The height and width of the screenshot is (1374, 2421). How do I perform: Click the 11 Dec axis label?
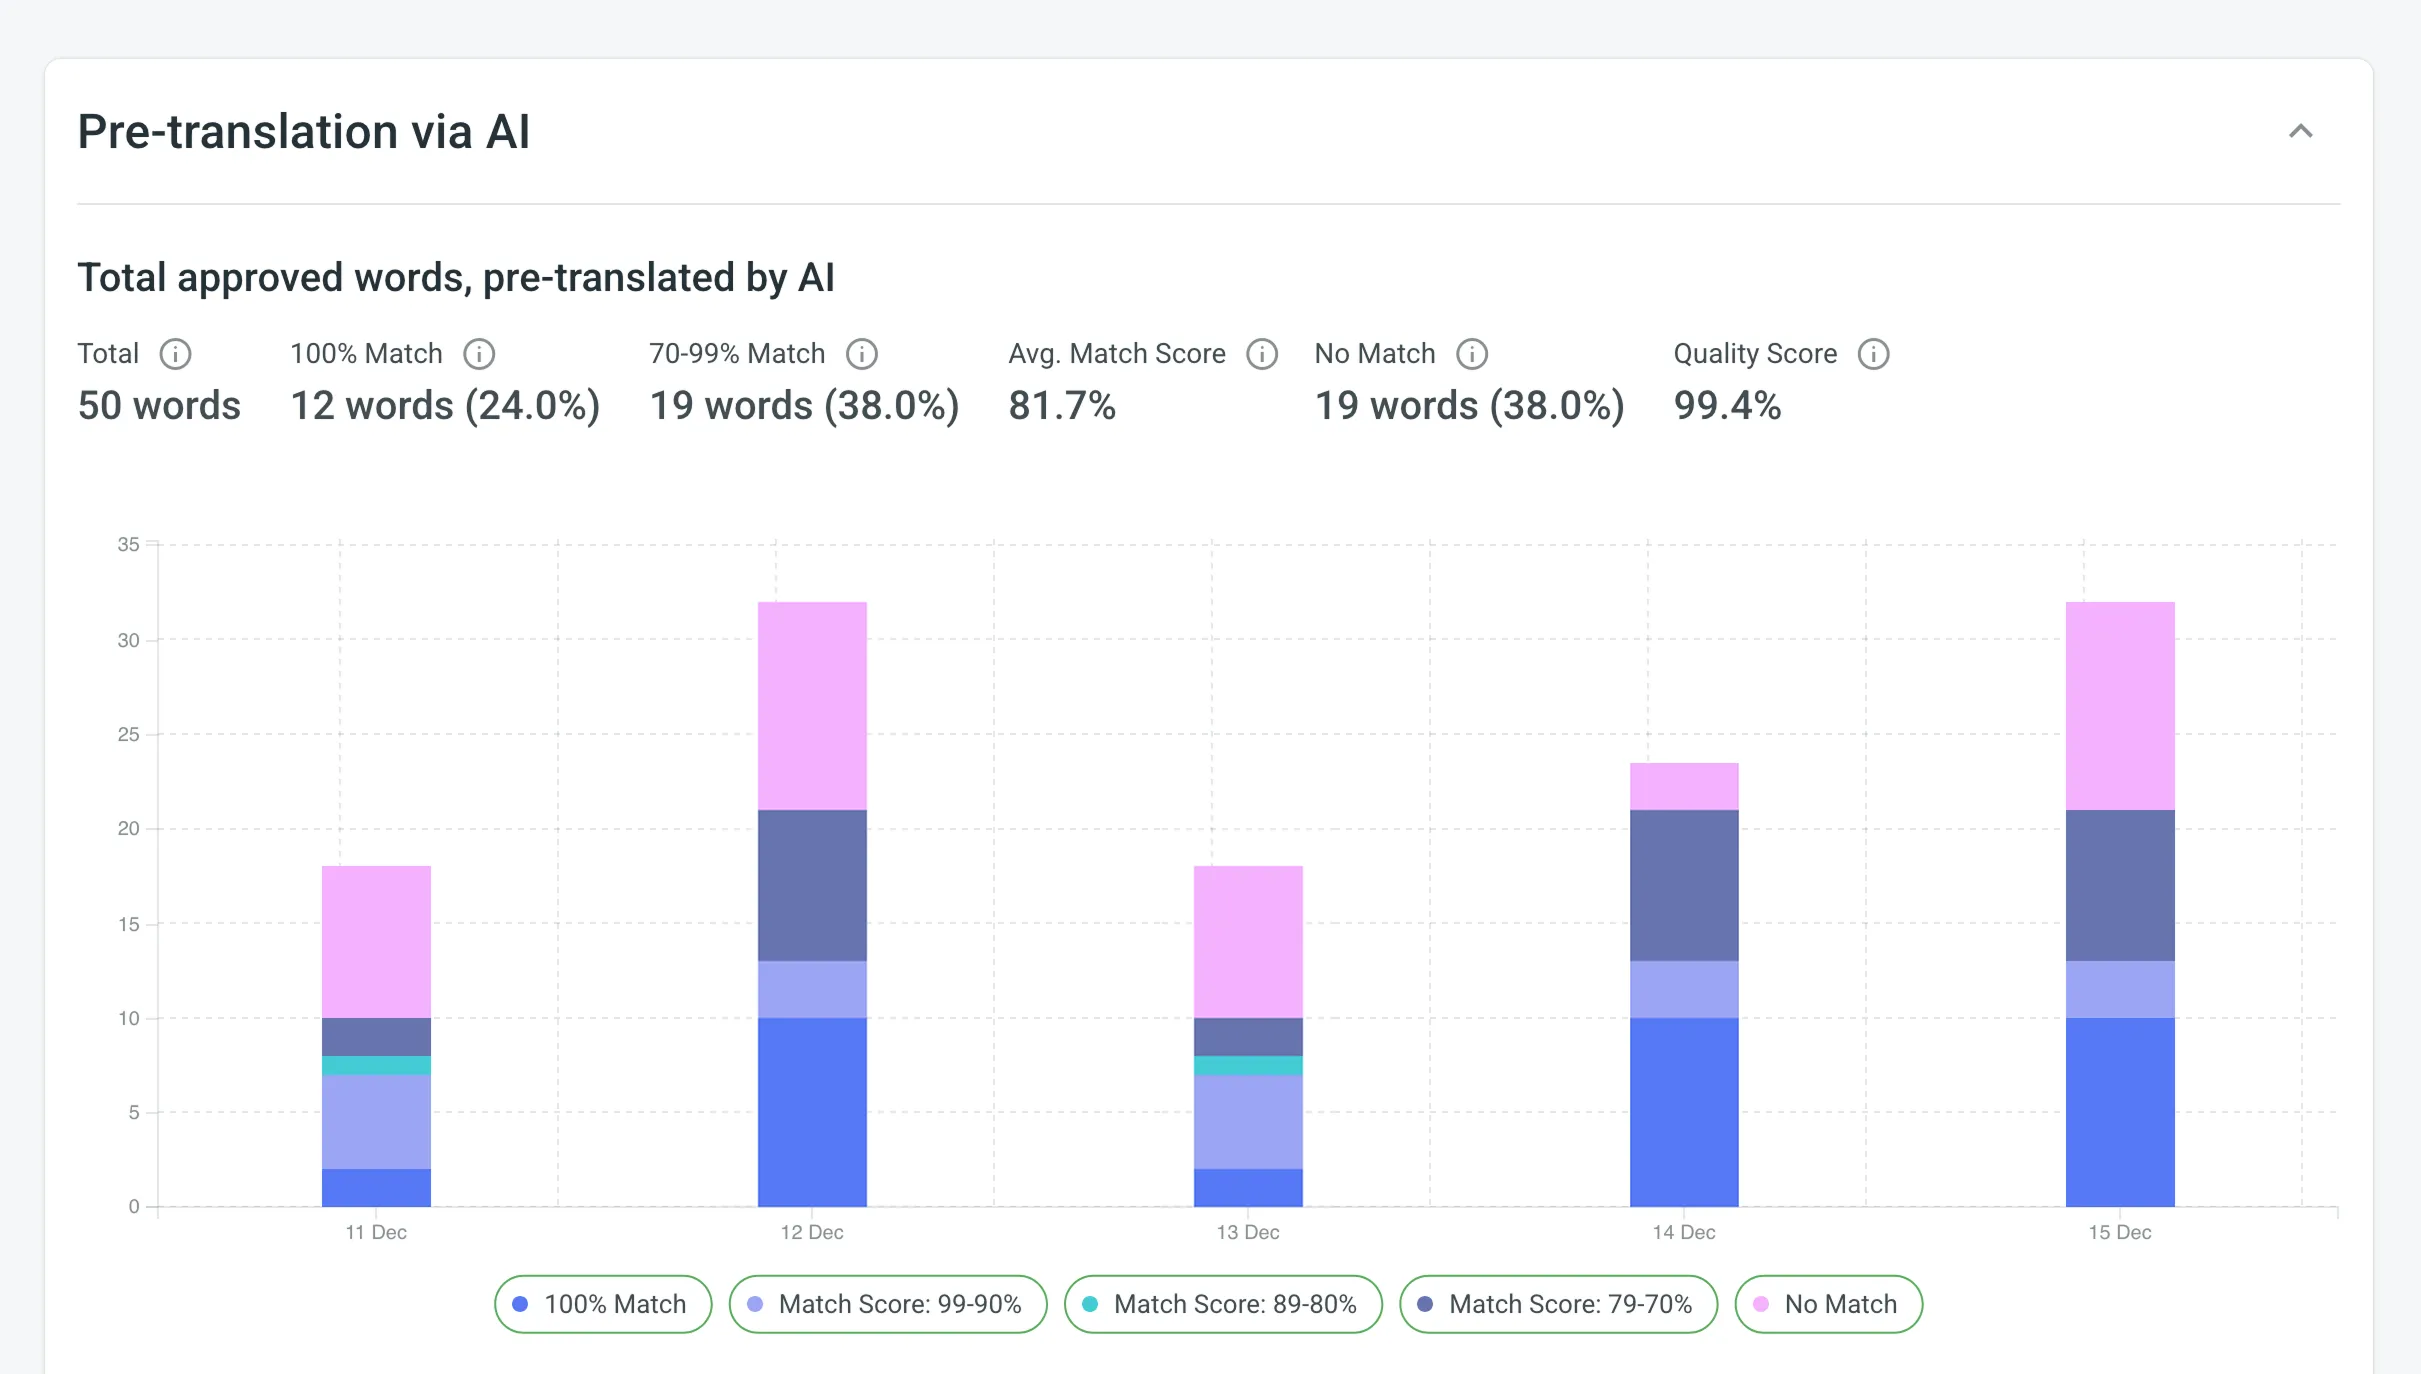point(377,1232)
